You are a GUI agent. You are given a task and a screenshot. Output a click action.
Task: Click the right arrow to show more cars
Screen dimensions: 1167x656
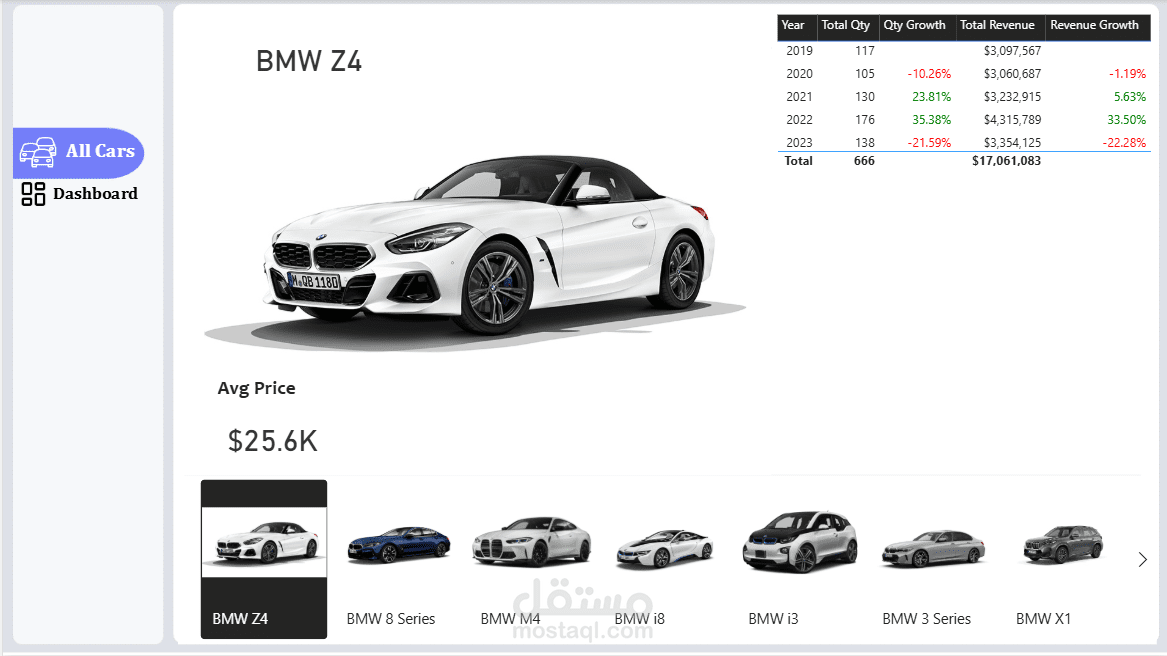point(1143,559)
